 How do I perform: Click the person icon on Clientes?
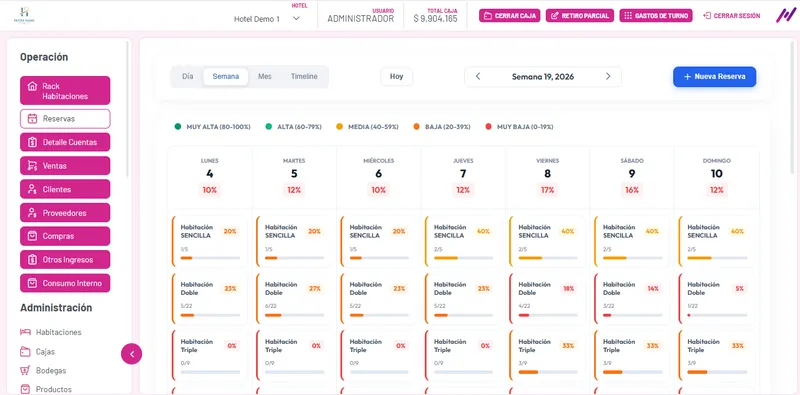click(x=32, y=189)
